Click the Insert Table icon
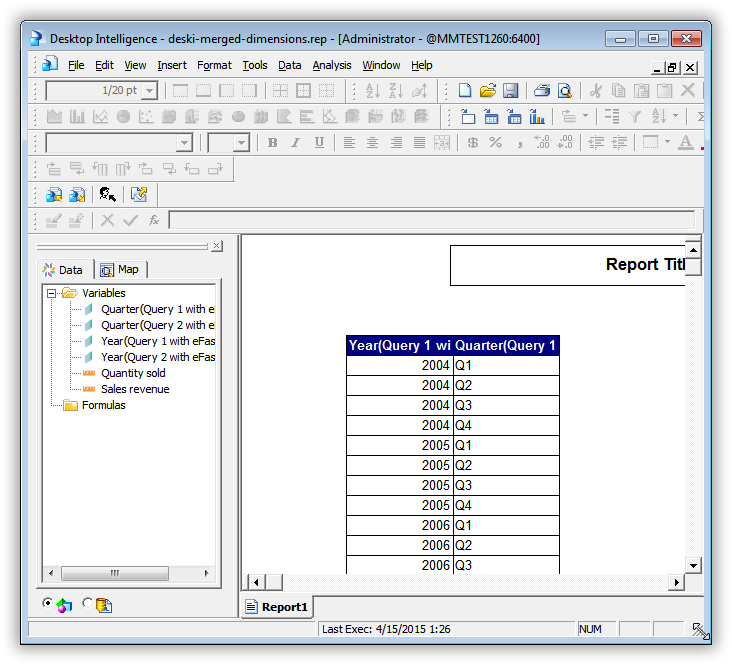This screenshot has width=732, height=665. coord(491,116)
